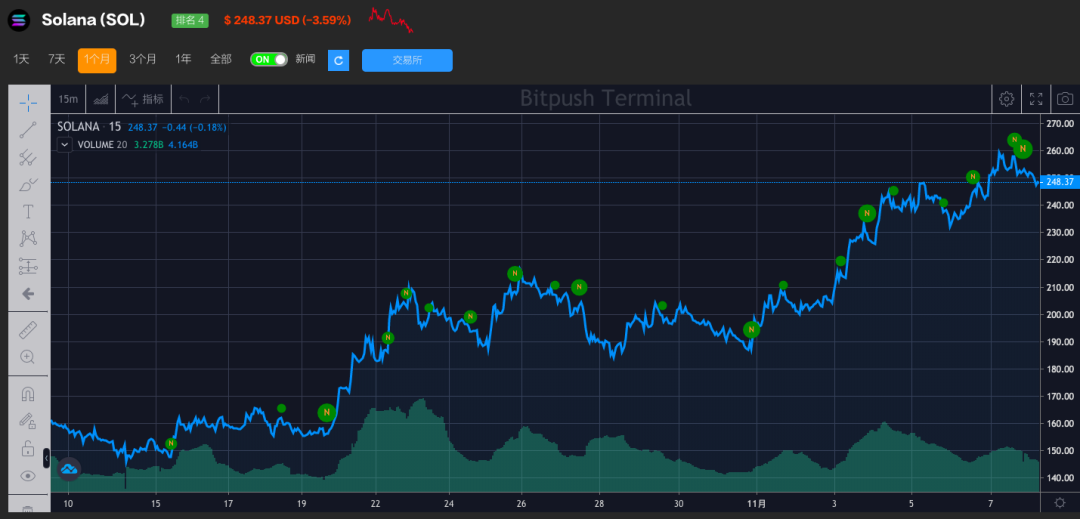This screenshot has height=519, width=1080.
Task: Hide all drawings with the eye icon
Action: click(28, 476)
